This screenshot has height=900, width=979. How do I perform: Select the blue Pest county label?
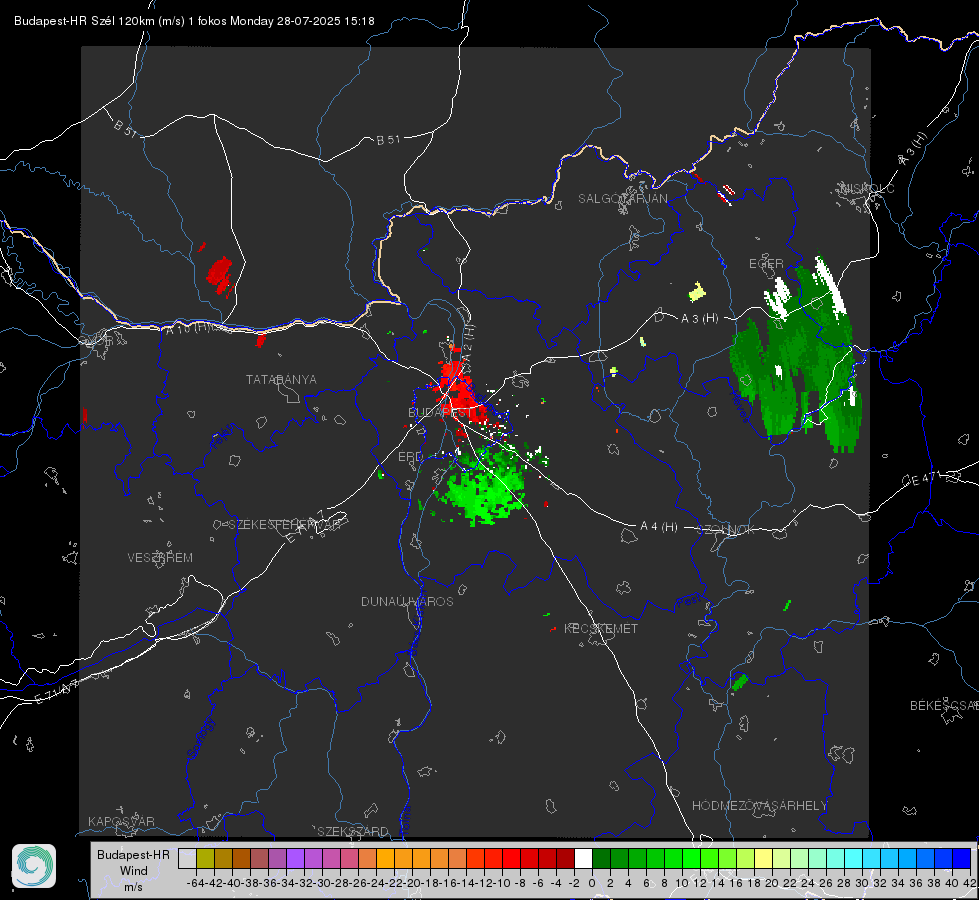[x=689, y=602]
